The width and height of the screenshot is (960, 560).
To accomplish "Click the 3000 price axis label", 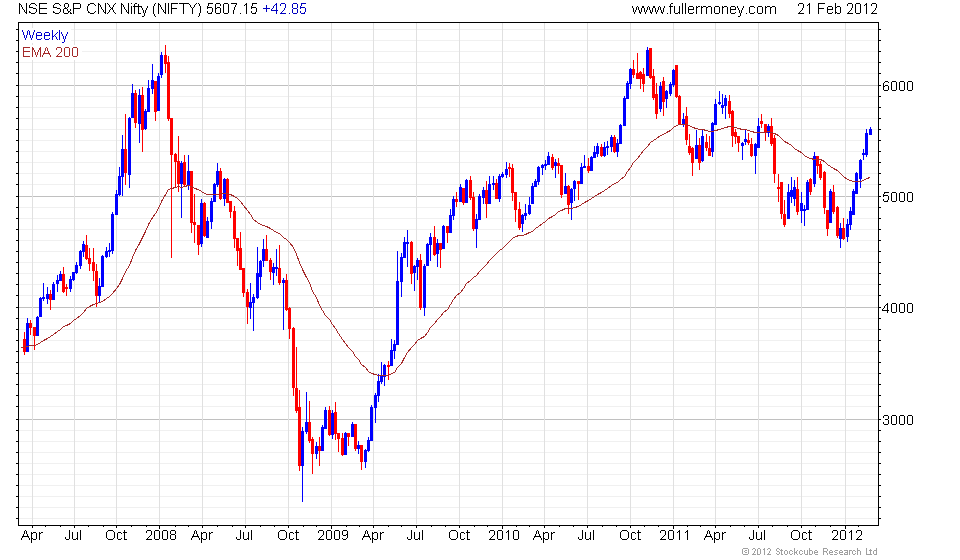I will [897, 420].
